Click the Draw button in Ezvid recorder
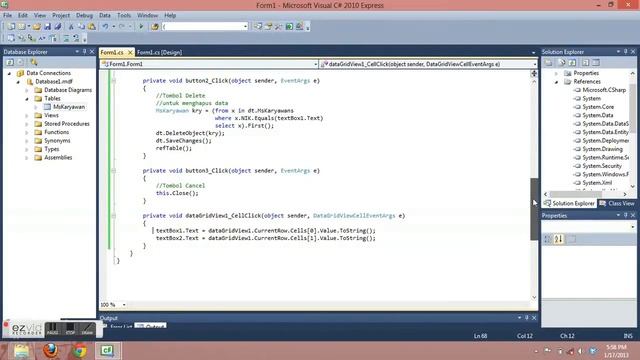The height and width of the screenshot is (360, 640). point(87,329)
